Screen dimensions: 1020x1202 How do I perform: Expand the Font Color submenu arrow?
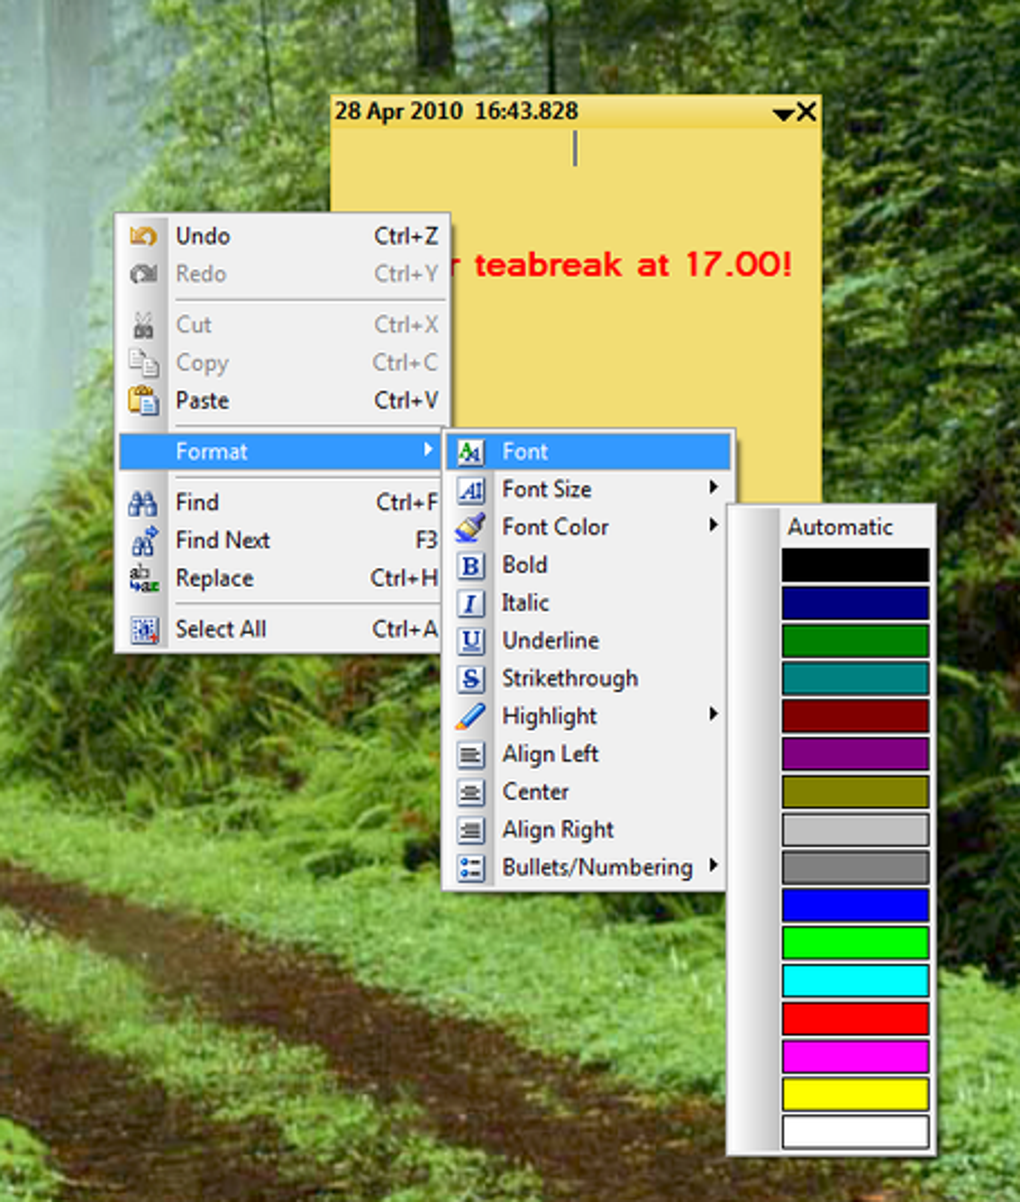point(713,525)
